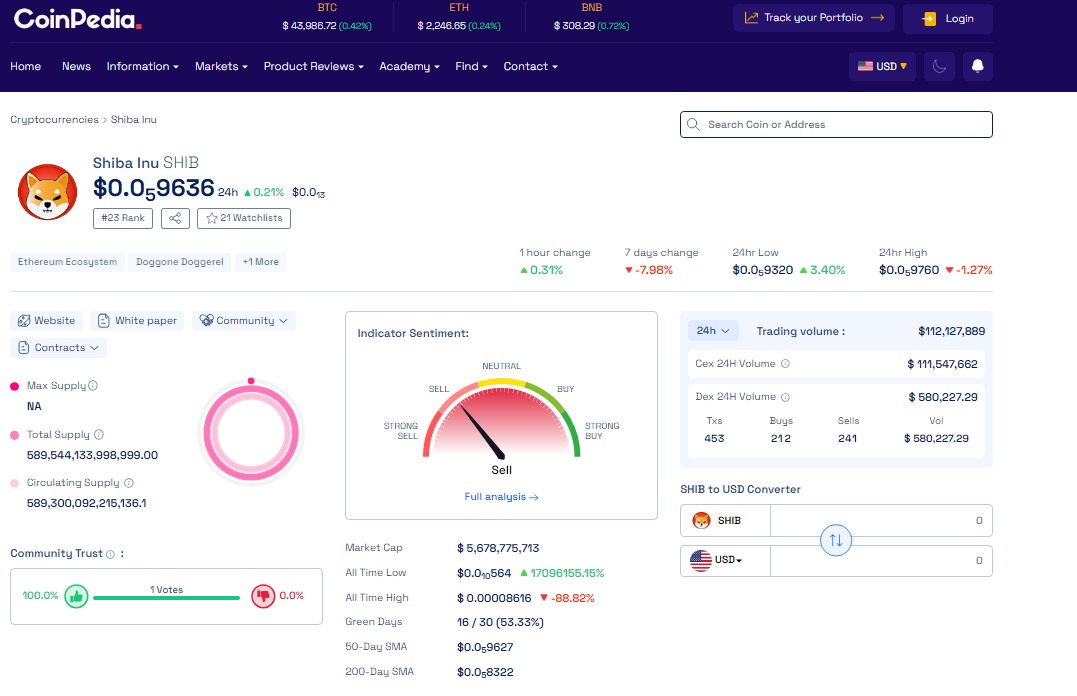The width and height of the screenshot is (1077, 696).
Task: Expand the Academy menu
Action: [x=409, y=67]
